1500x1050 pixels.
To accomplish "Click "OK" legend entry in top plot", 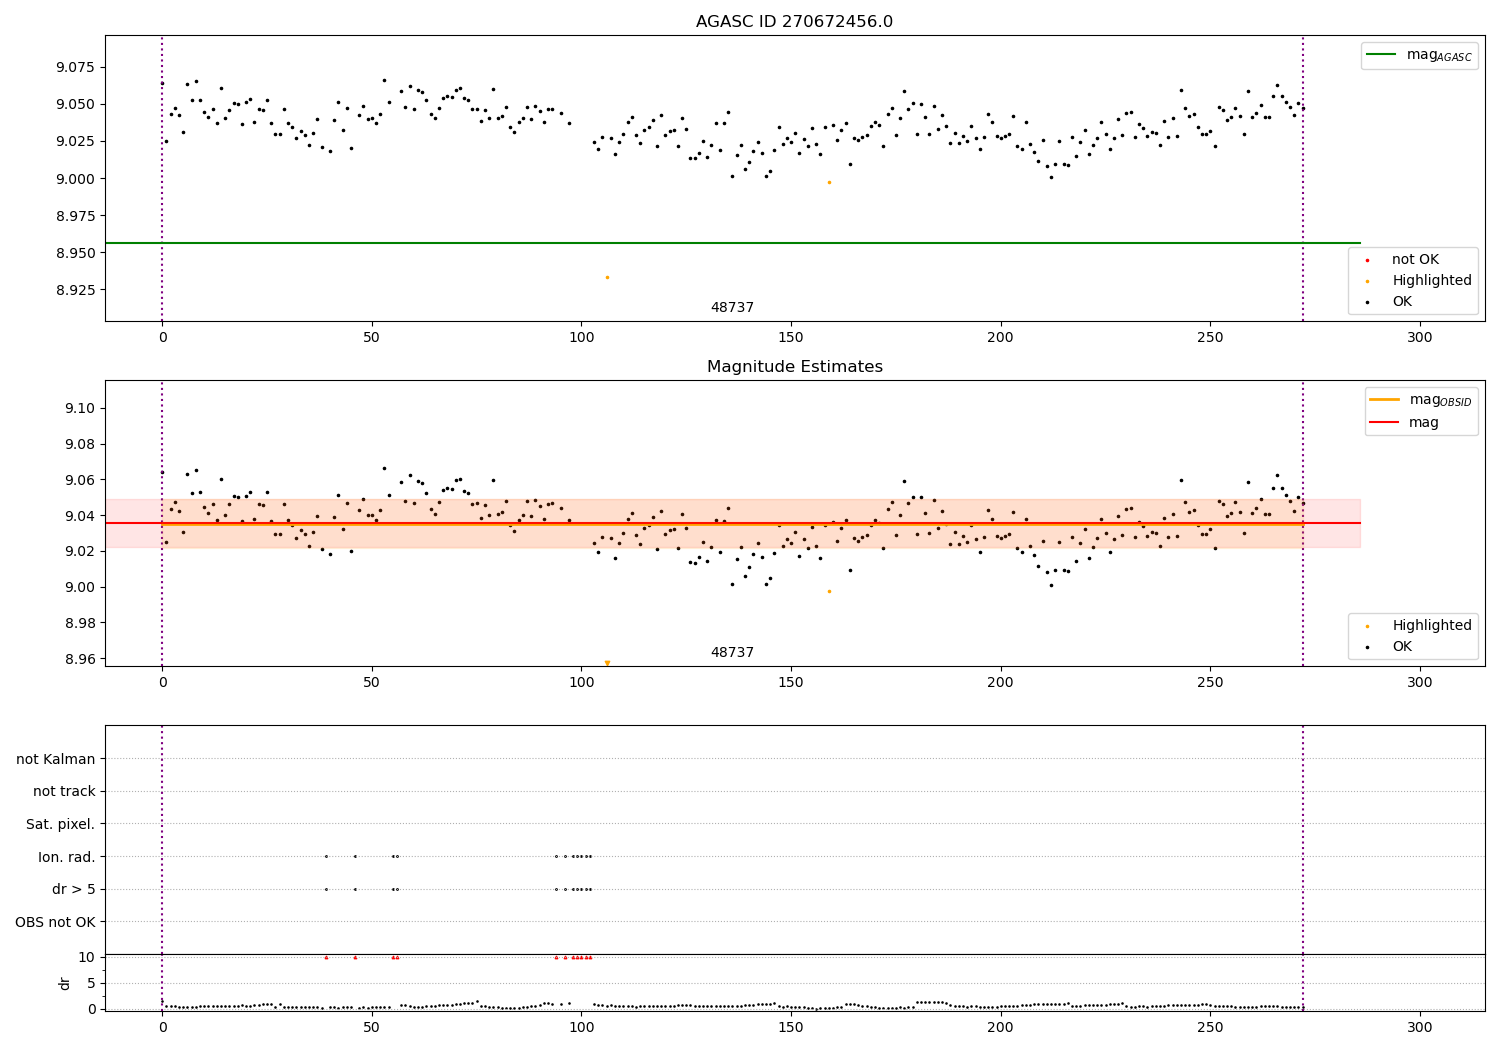I will (x=1390, y=302).
